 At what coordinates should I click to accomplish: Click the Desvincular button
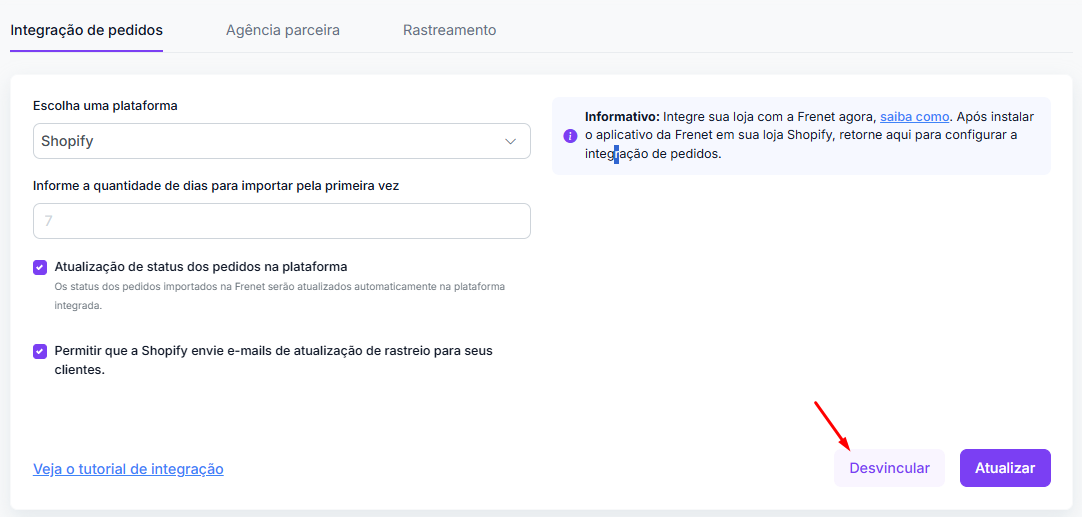(889, 468)
